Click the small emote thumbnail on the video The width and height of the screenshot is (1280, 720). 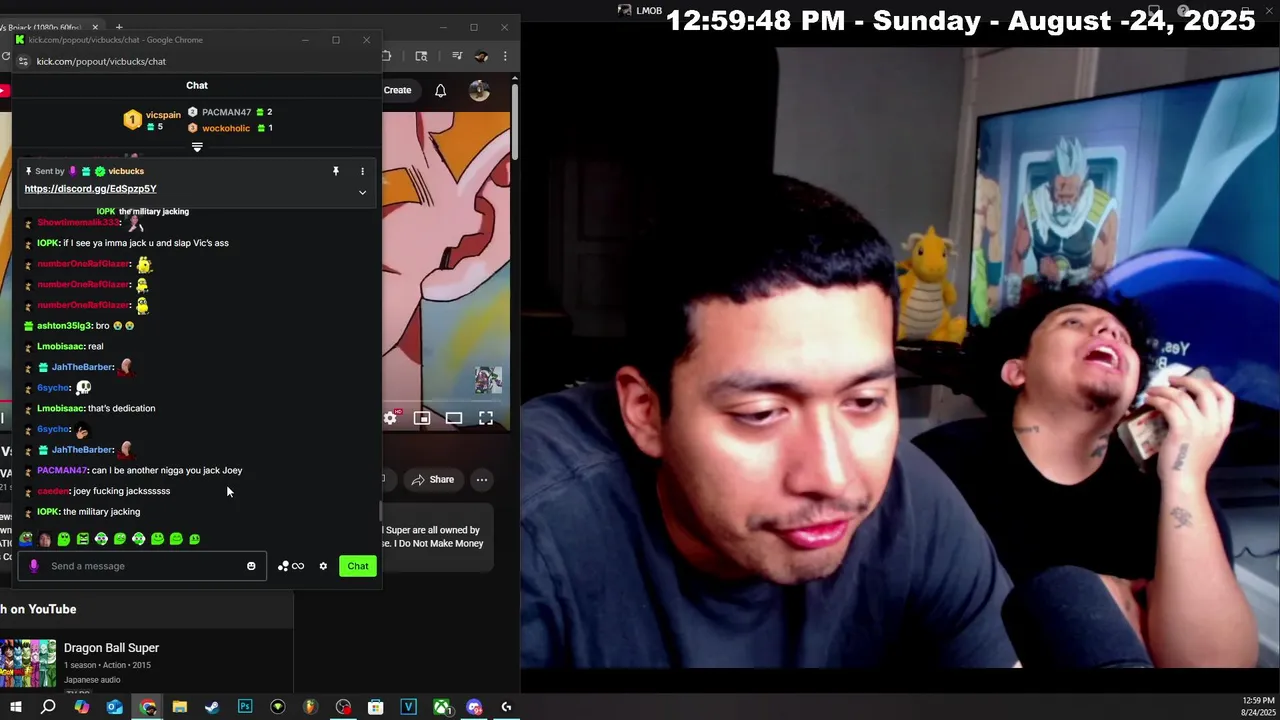(x=488, y=380)
